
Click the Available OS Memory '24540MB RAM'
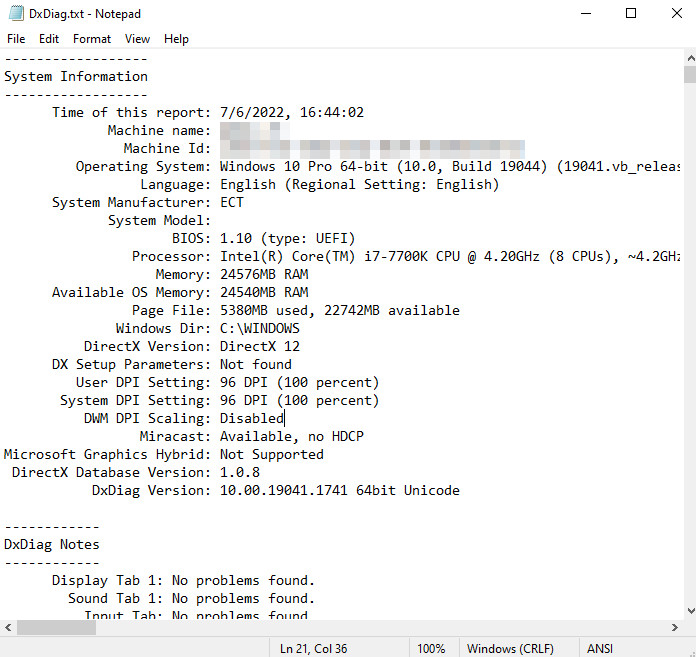[264, 292]
